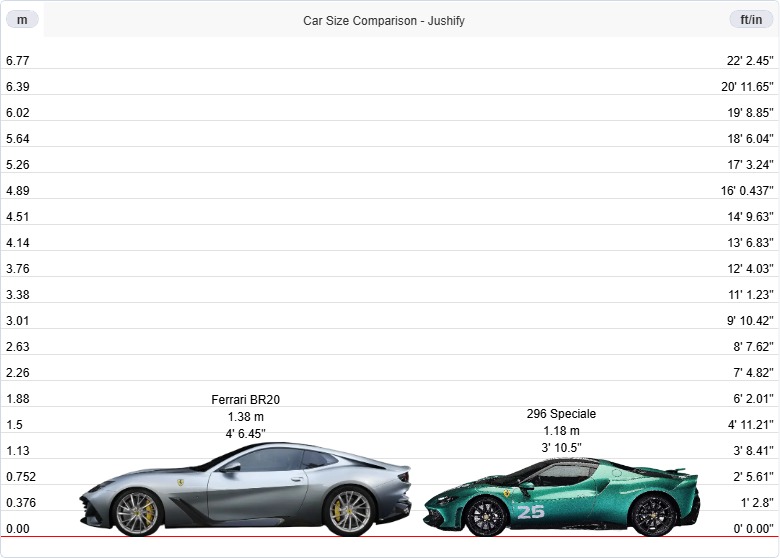Click the '3.01' meter scale label
Image resolution: width=780 pixels, height=558 pixels.
coord(18,321)
